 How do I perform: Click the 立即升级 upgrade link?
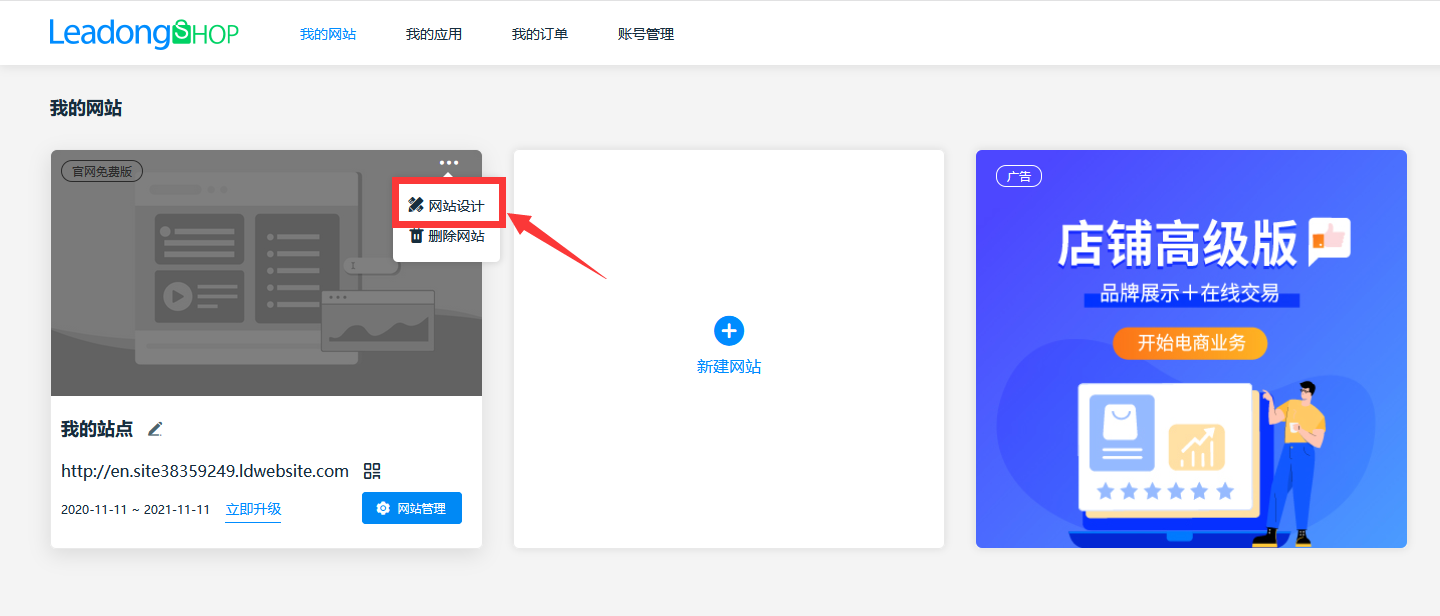[253, 509]
